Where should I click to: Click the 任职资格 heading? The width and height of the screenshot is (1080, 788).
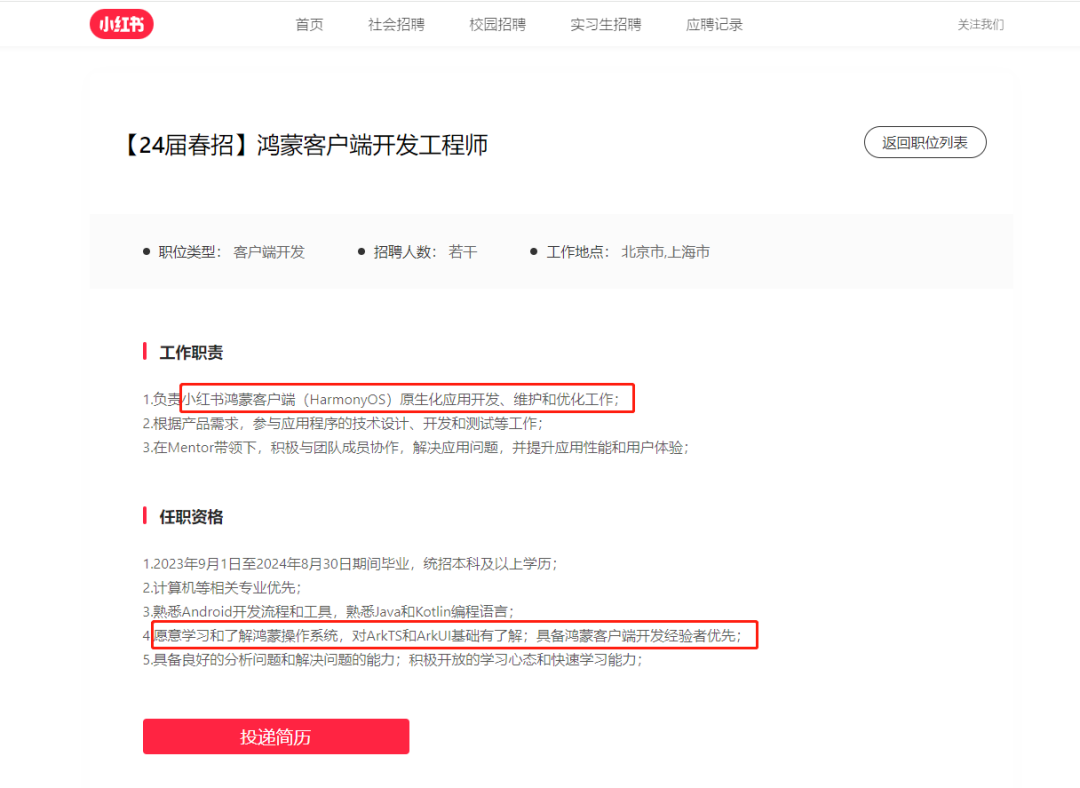(191, 517)
